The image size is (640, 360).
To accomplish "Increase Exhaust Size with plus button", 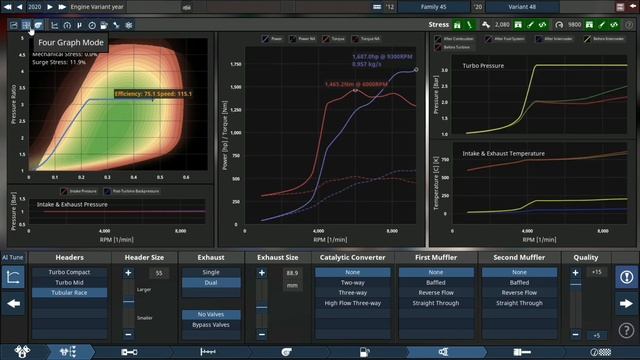I will [x=262, y=273].
